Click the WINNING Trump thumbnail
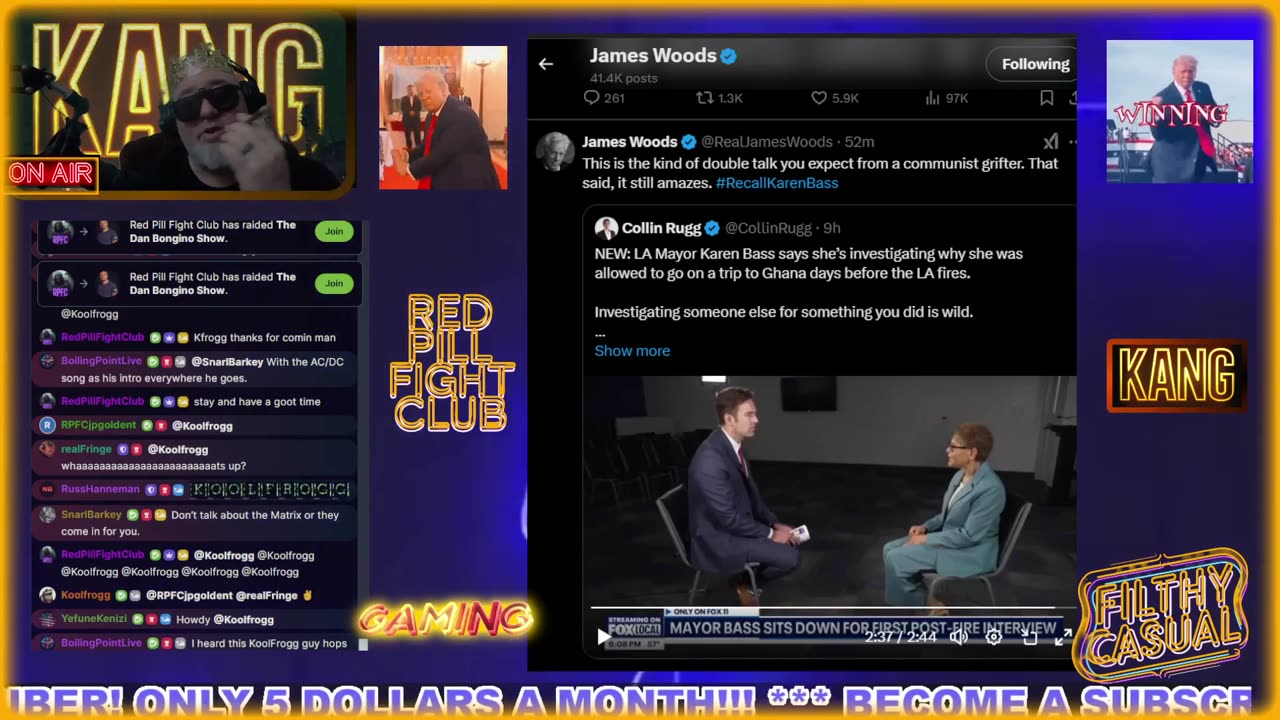Image resolution: width=1280 pixels, height=720 pixels. [x=1180, y=111]
